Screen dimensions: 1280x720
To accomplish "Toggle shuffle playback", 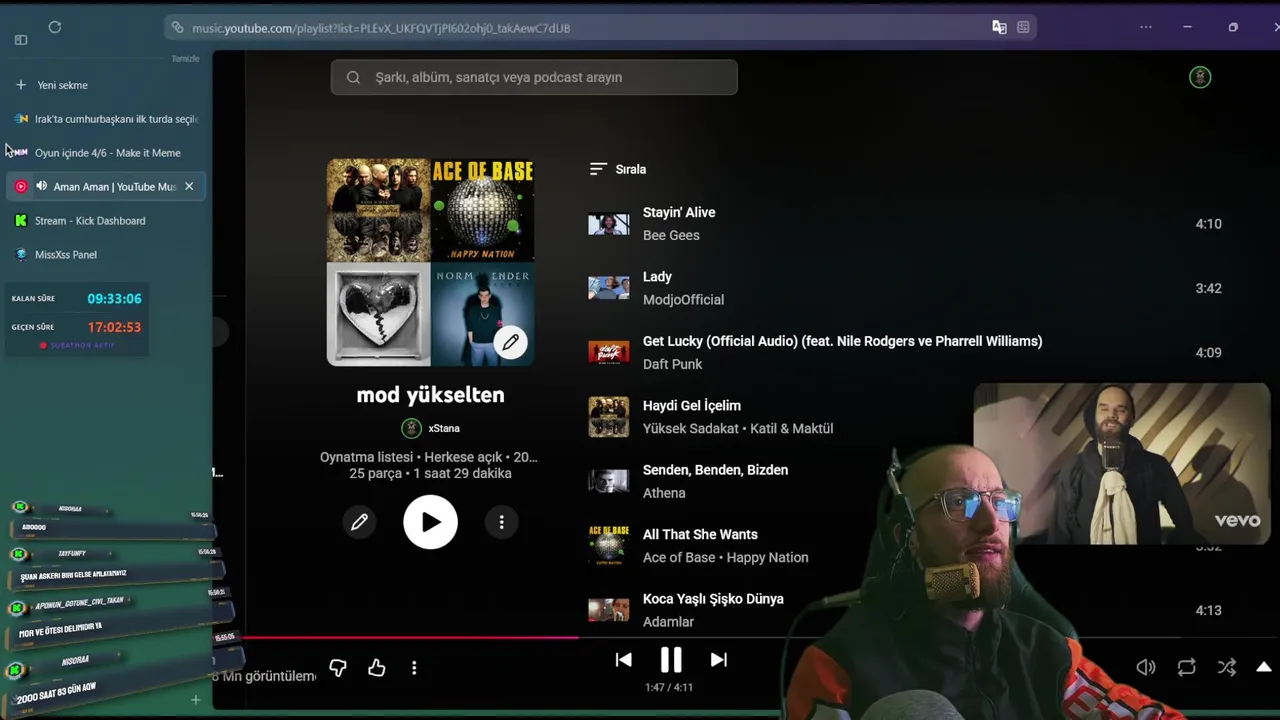I will tap(1227, 667).
